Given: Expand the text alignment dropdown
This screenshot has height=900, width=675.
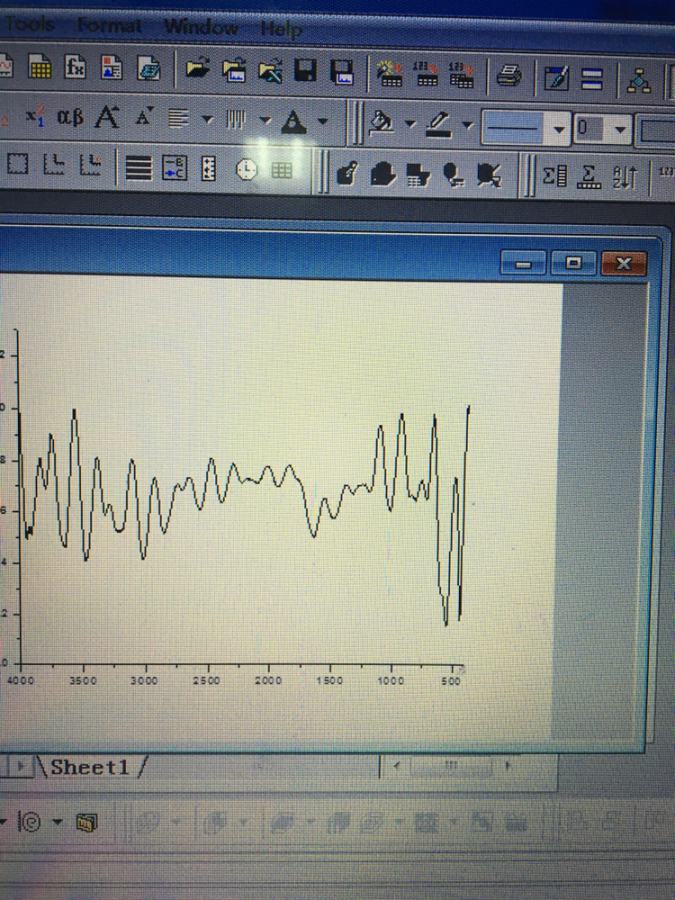Looking at the screenshot, I should (207, 119).
